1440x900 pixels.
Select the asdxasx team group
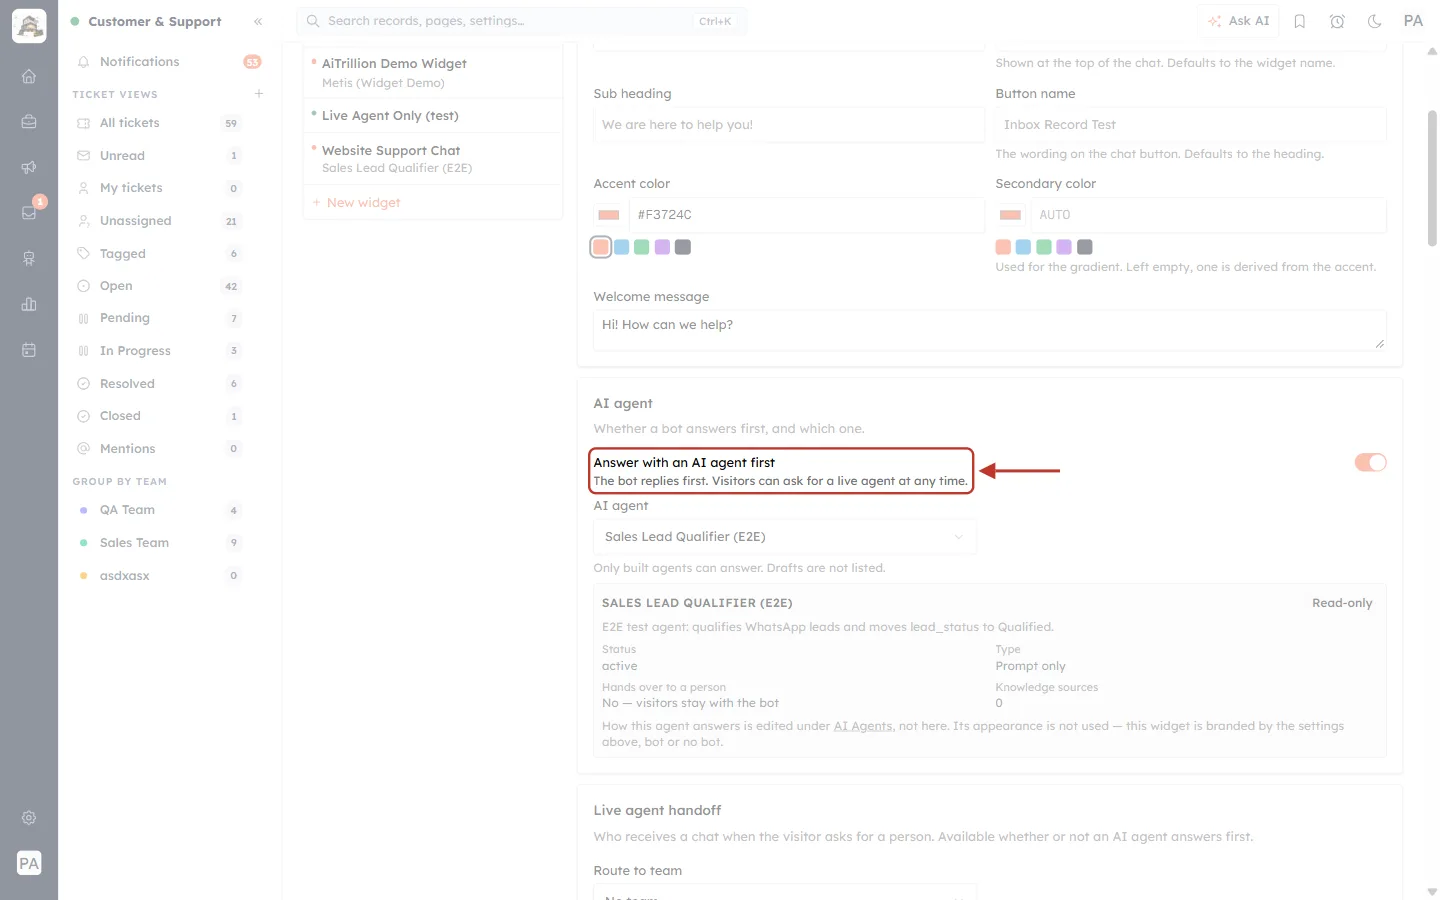(x=158, y=576)
